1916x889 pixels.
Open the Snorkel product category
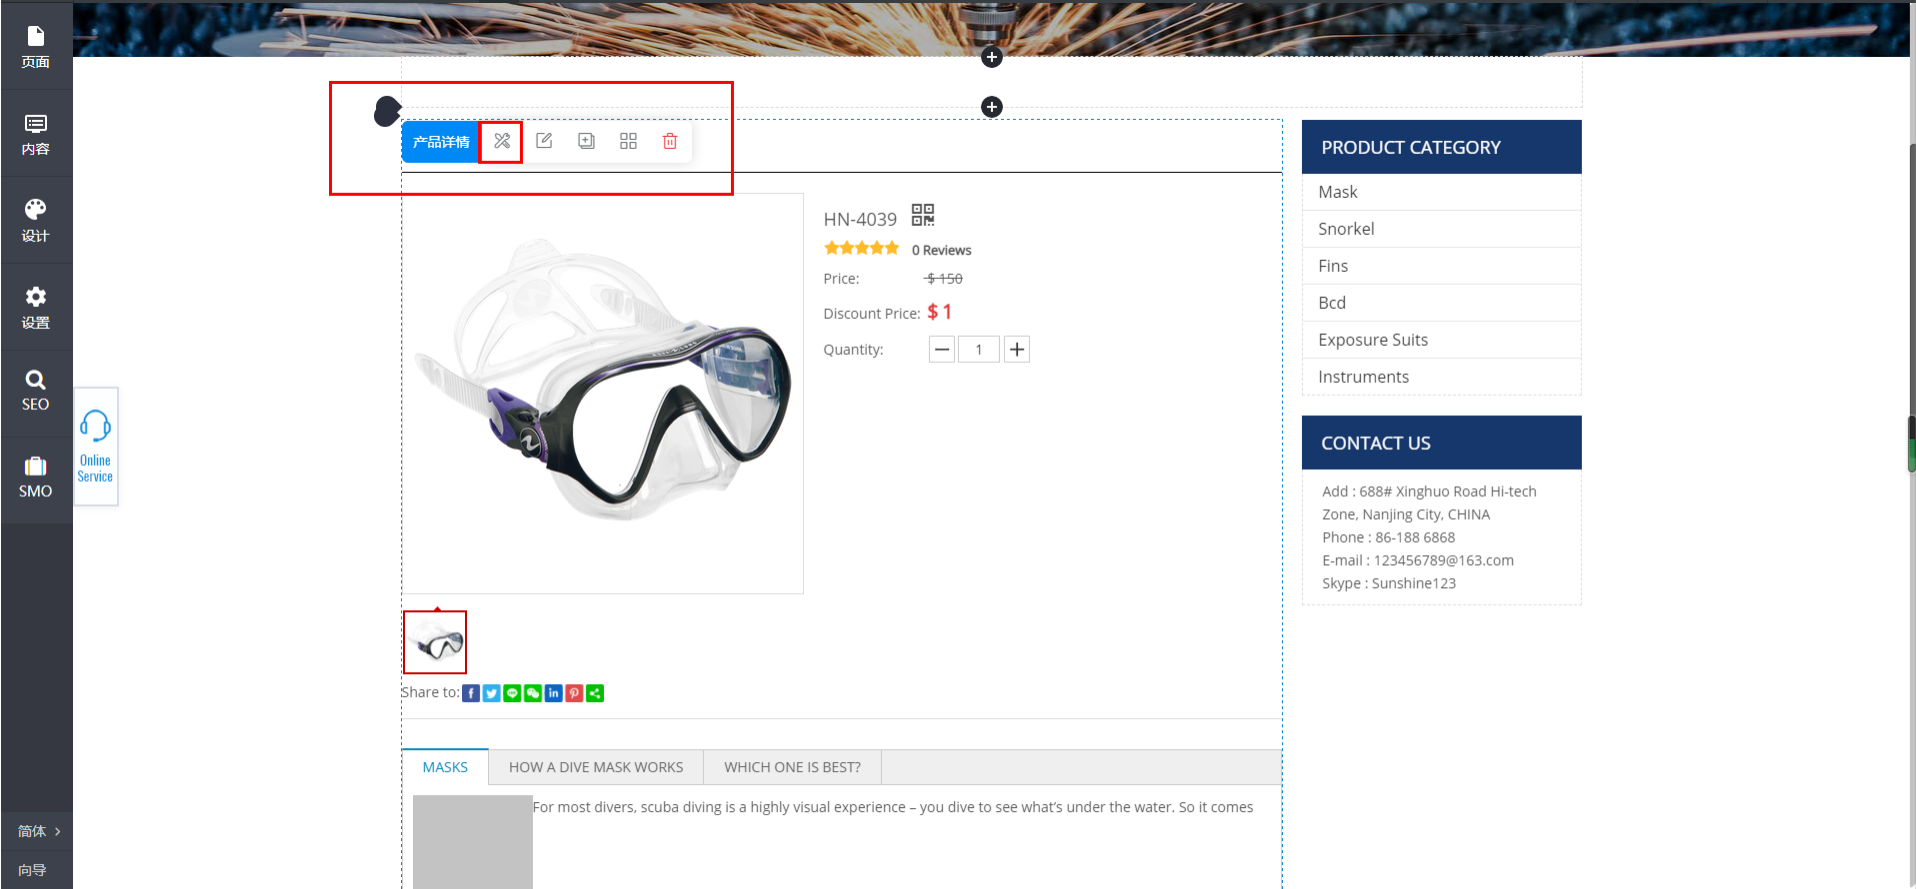[x=1346, y=229]
